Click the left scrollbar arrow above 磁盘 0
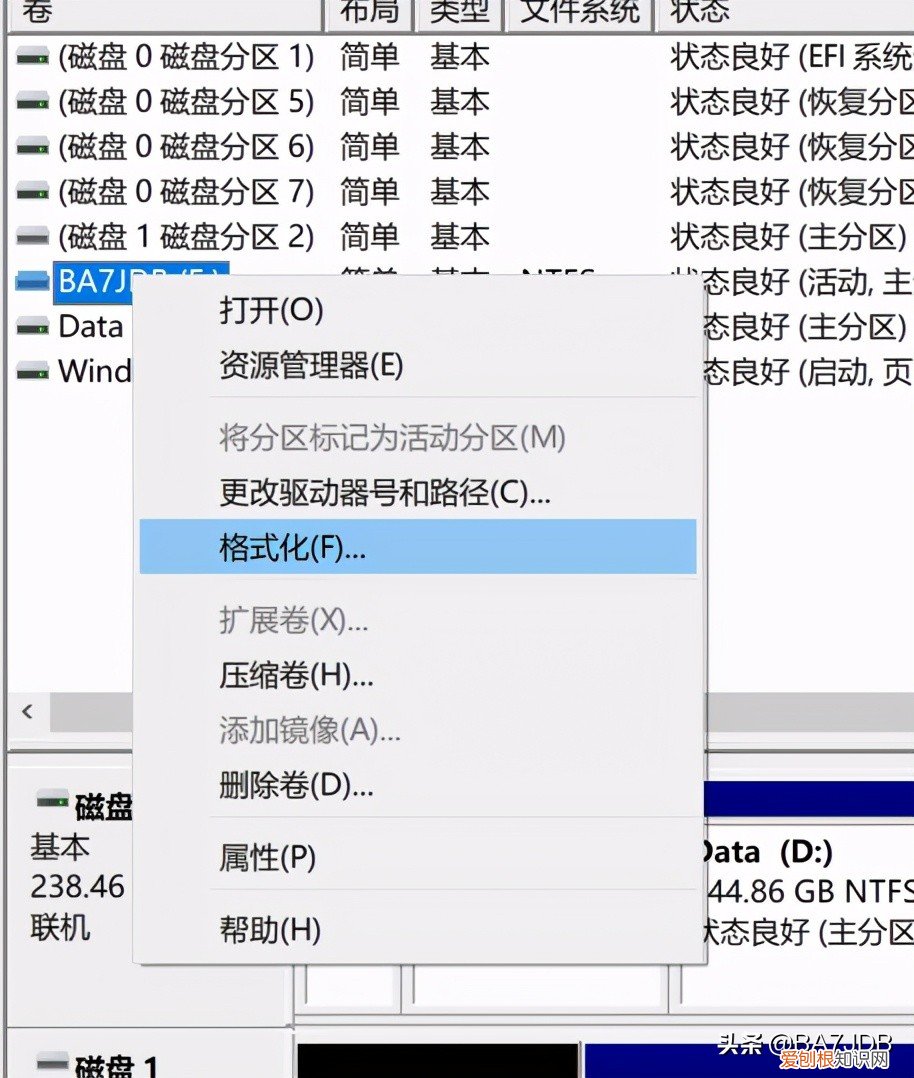Viewport: 914px width, 1078px height. coord(27,712)
